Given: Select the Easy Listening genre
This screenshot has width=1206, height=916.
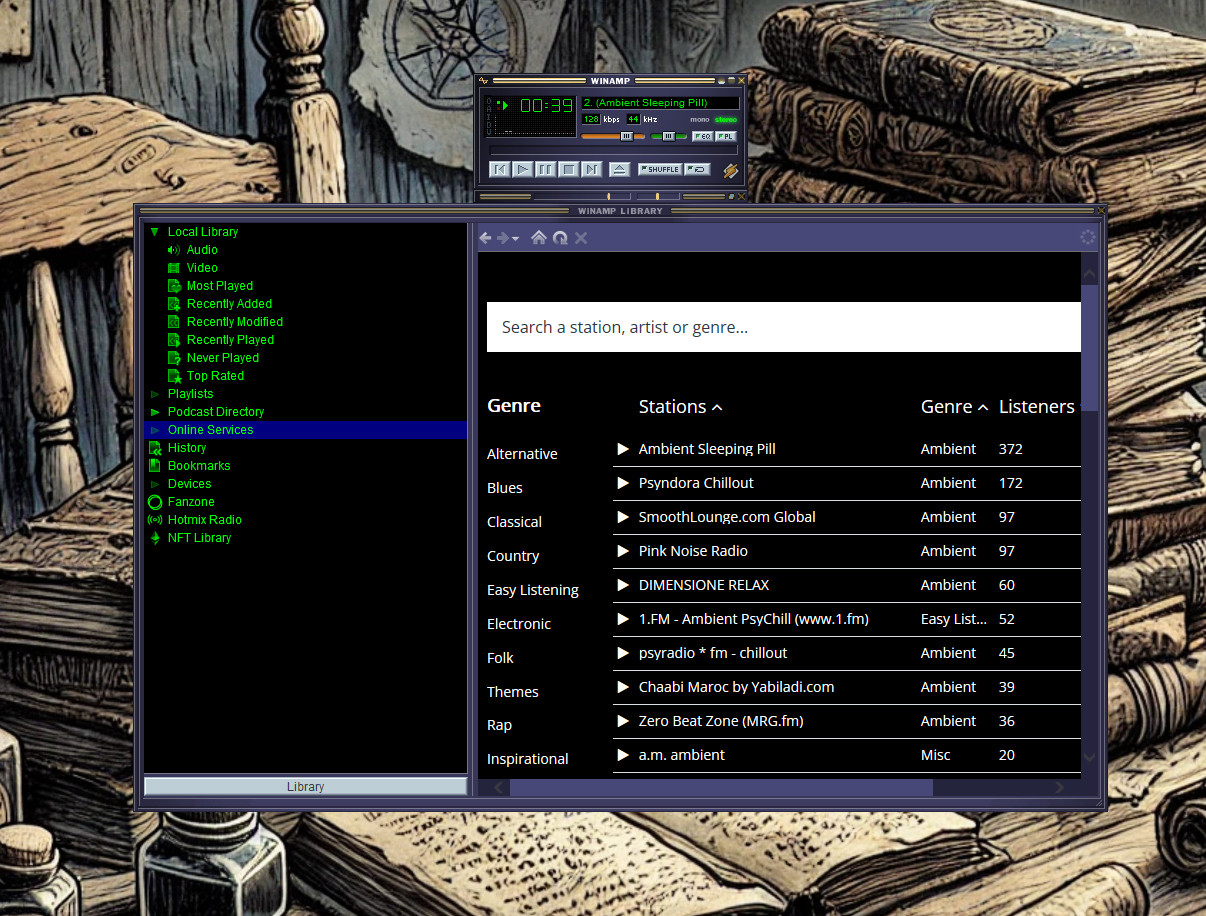Looking at the screenshot, I should tap(533, 590).
